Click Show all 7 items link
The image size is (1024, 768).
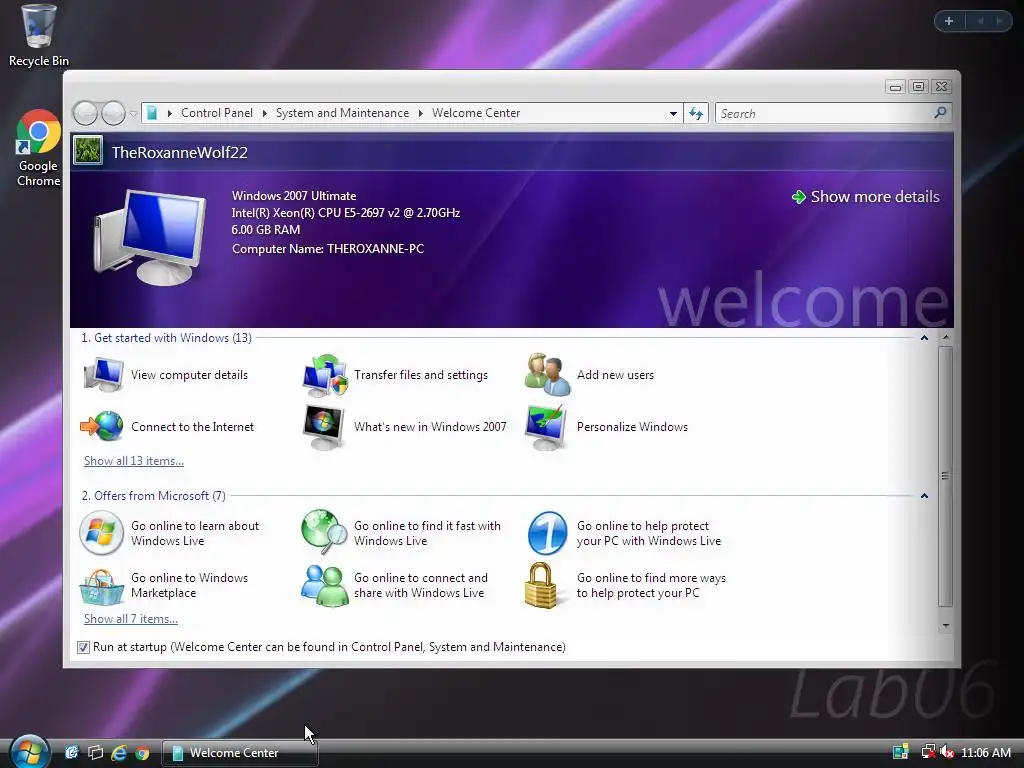click(131, 619)
